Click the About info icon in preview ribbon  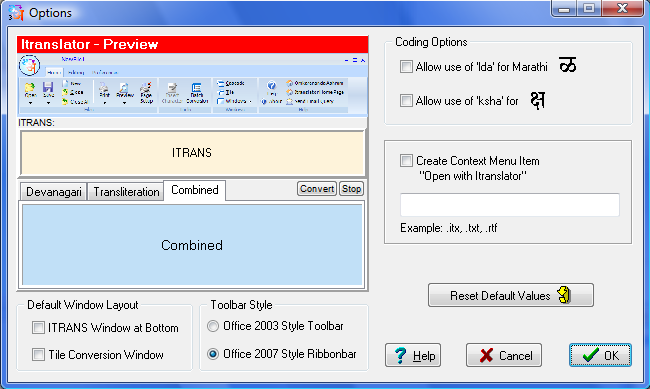coord(264,101)
